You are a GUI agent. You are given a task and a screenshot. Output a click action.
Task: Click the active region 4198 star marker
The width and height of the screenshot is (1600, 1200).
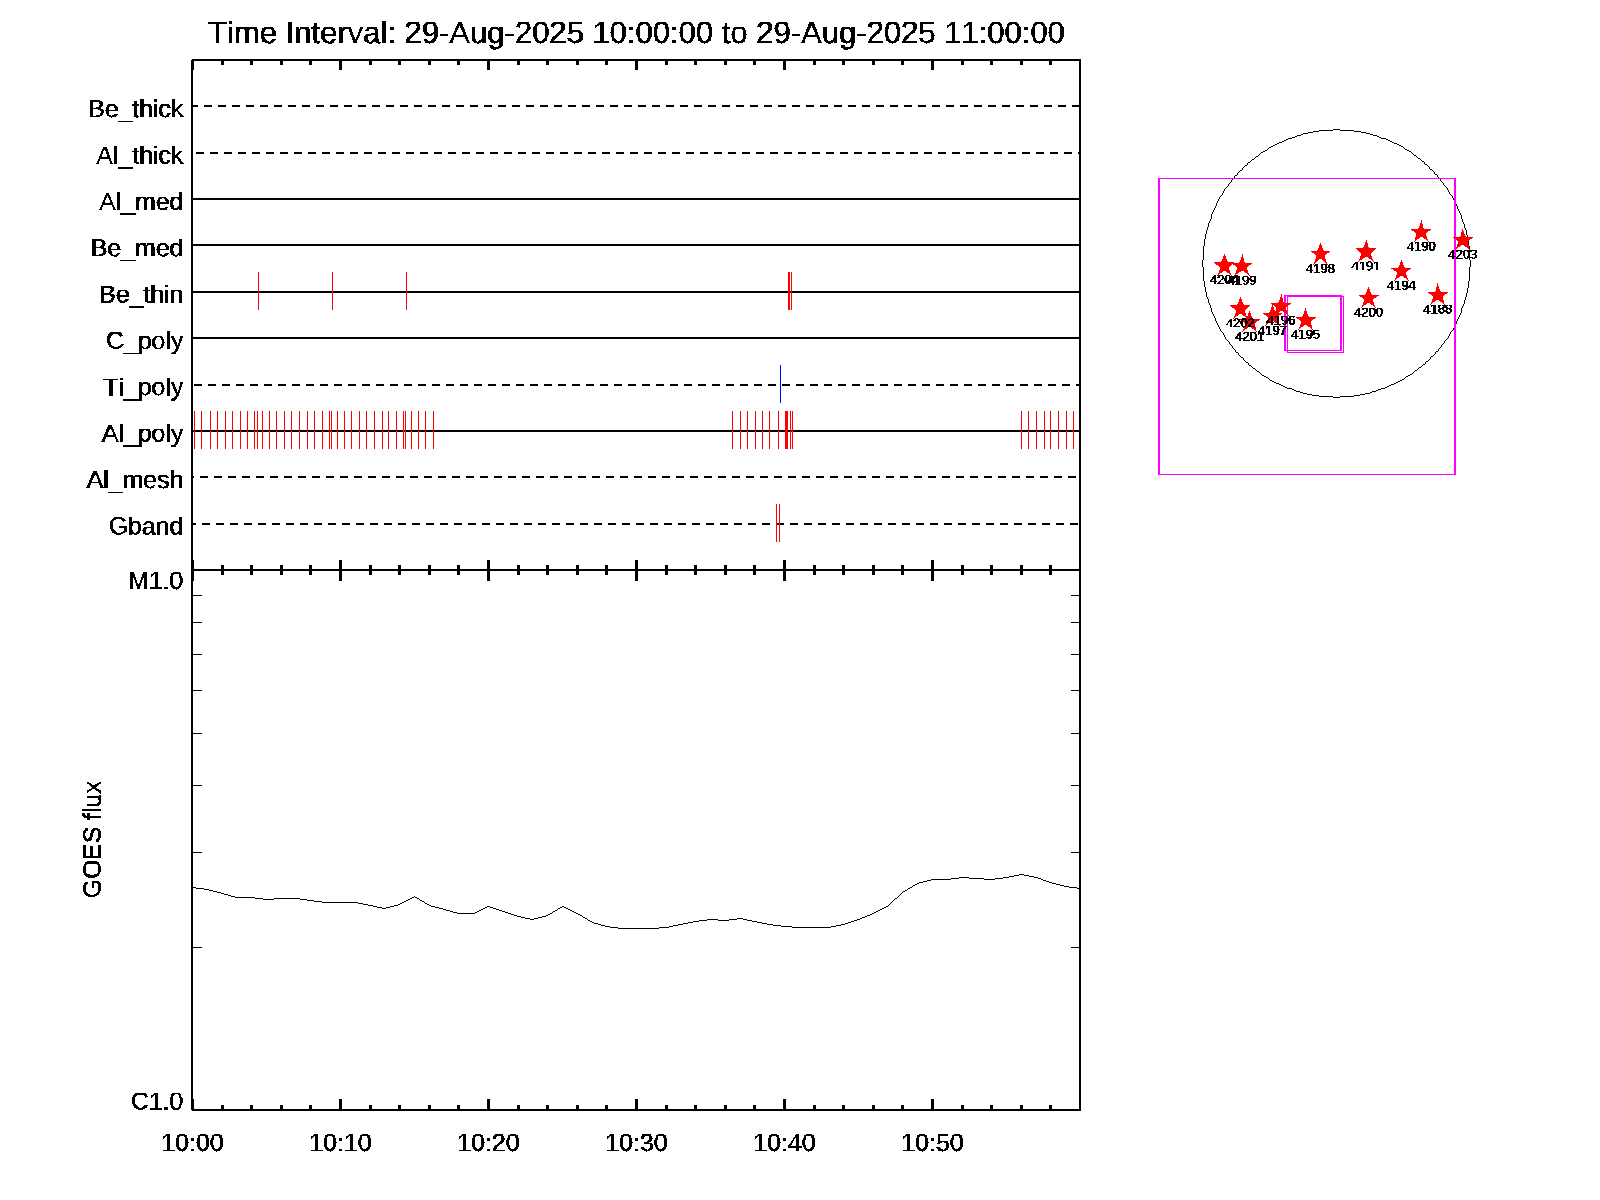pos(1320,254)
